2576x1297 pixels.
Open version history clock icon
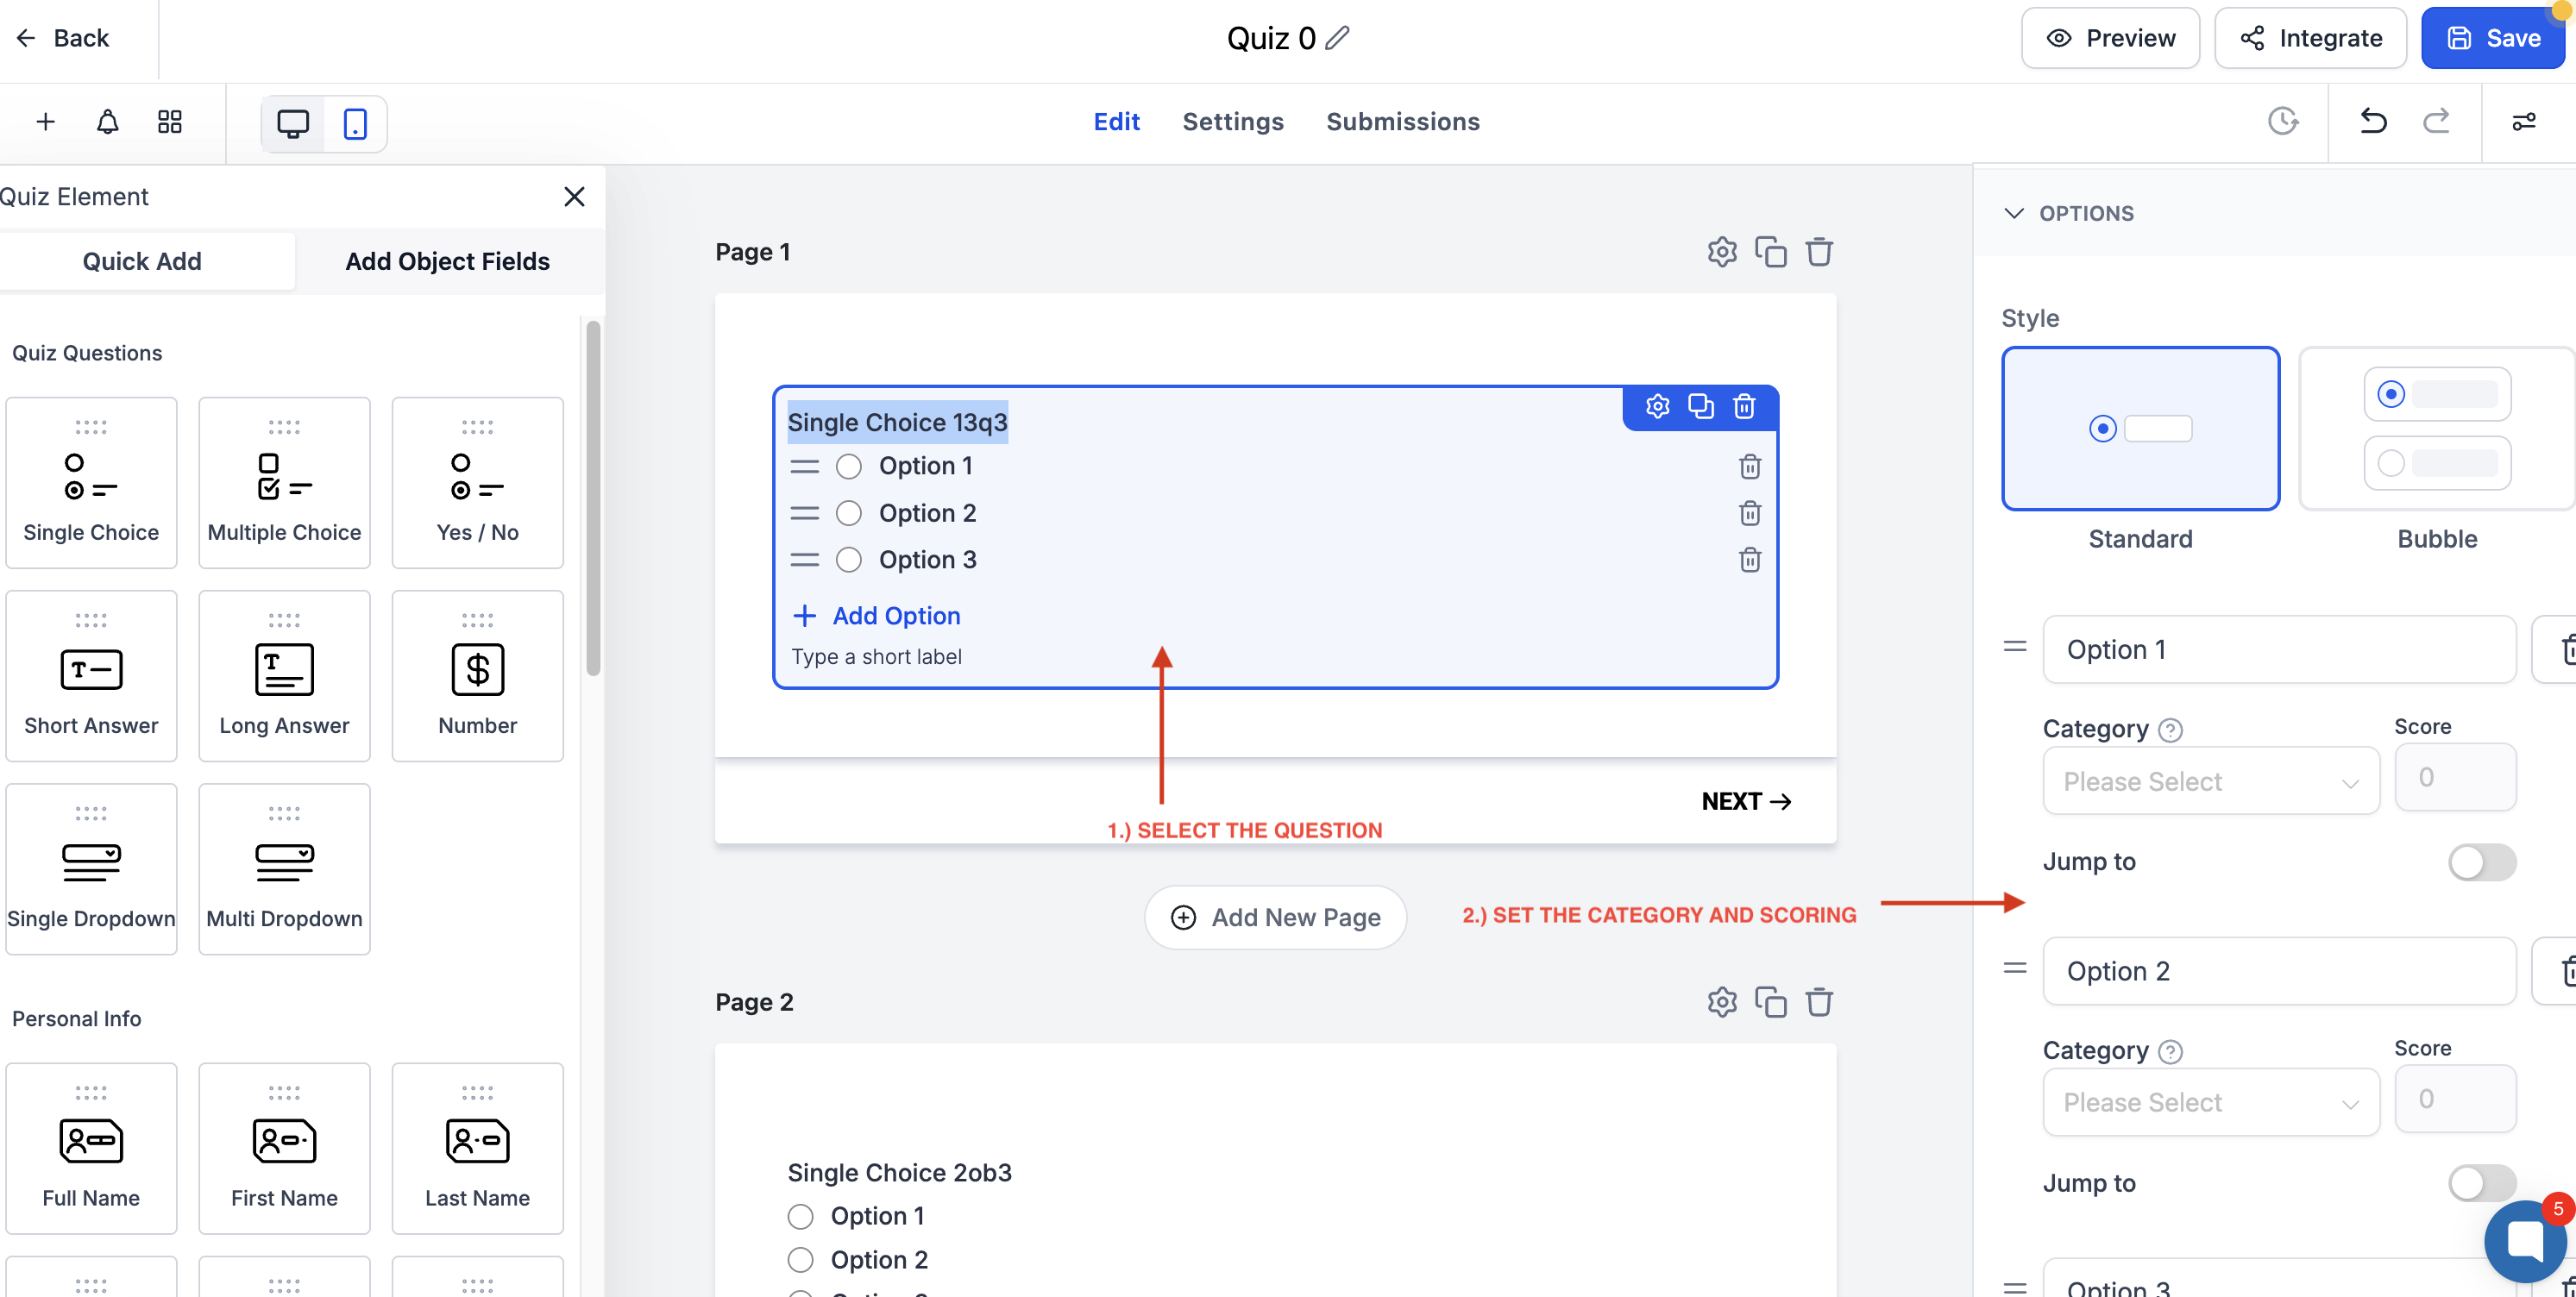point(2282,121)
